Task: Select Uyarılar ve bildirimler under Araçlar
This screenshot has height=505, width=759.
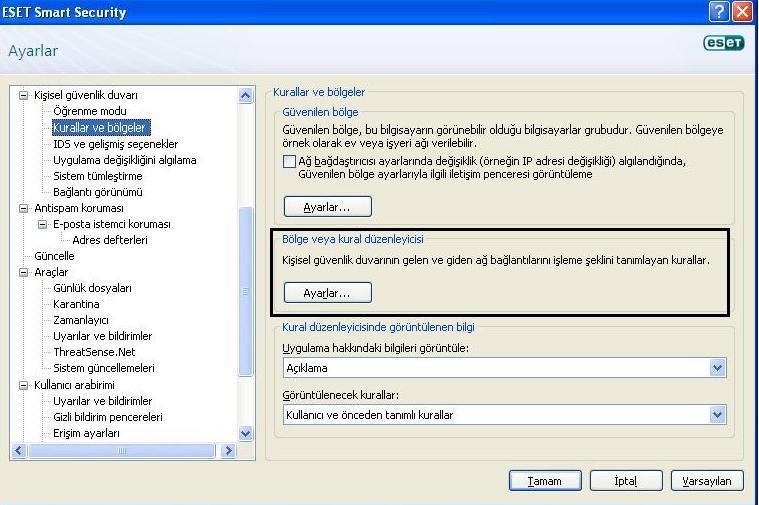Action: click(x=102, y=336)
